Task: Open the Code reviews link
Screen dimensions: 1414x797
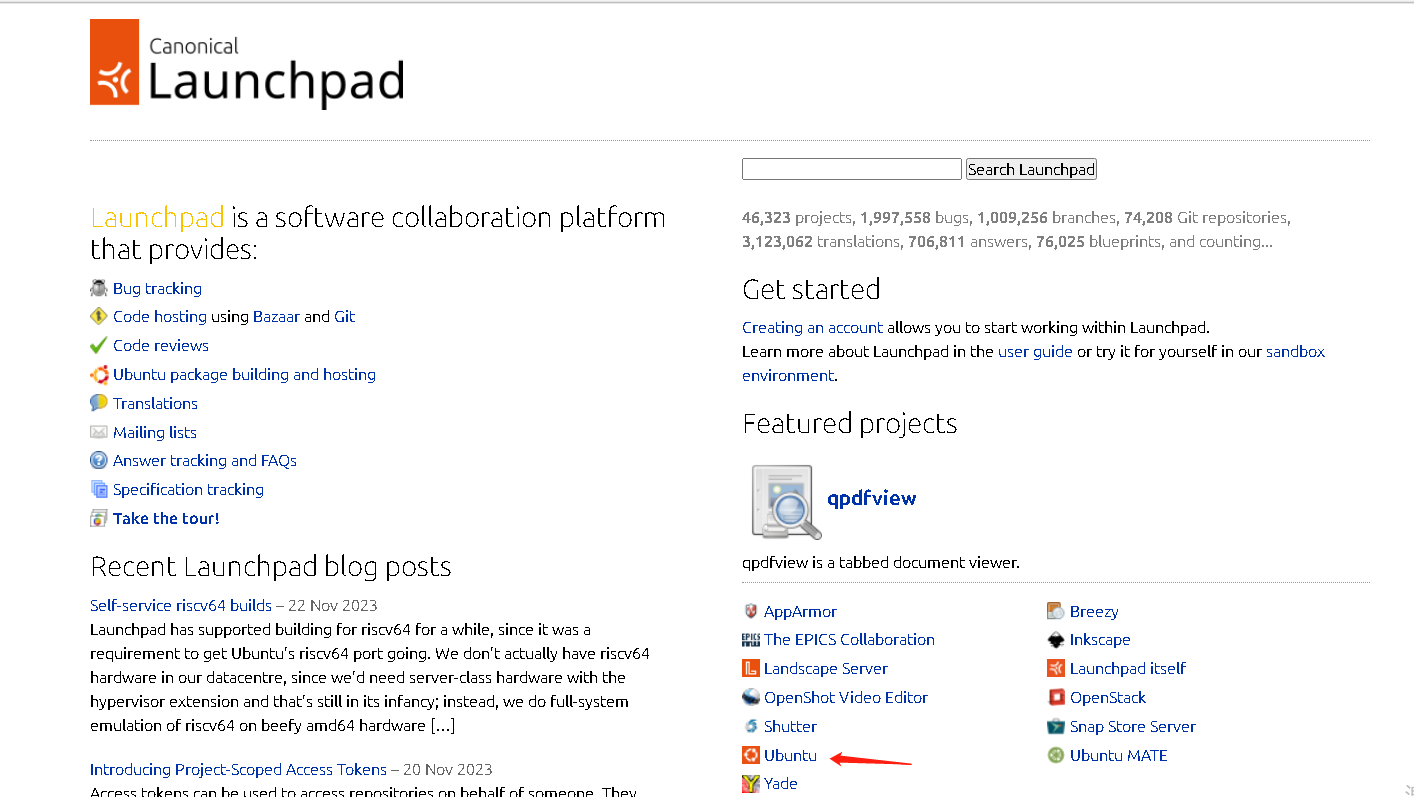Action: pyautogui.click(x=161, y=345)
